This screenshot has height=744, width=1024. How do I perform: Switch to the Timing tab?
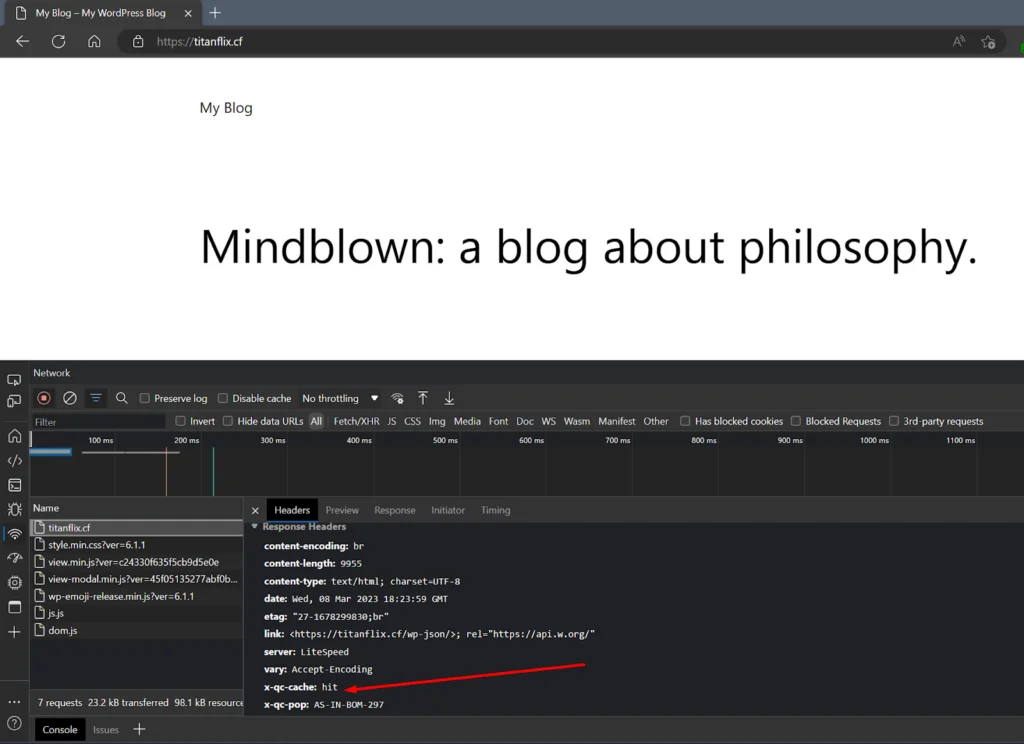click(495, 510)
